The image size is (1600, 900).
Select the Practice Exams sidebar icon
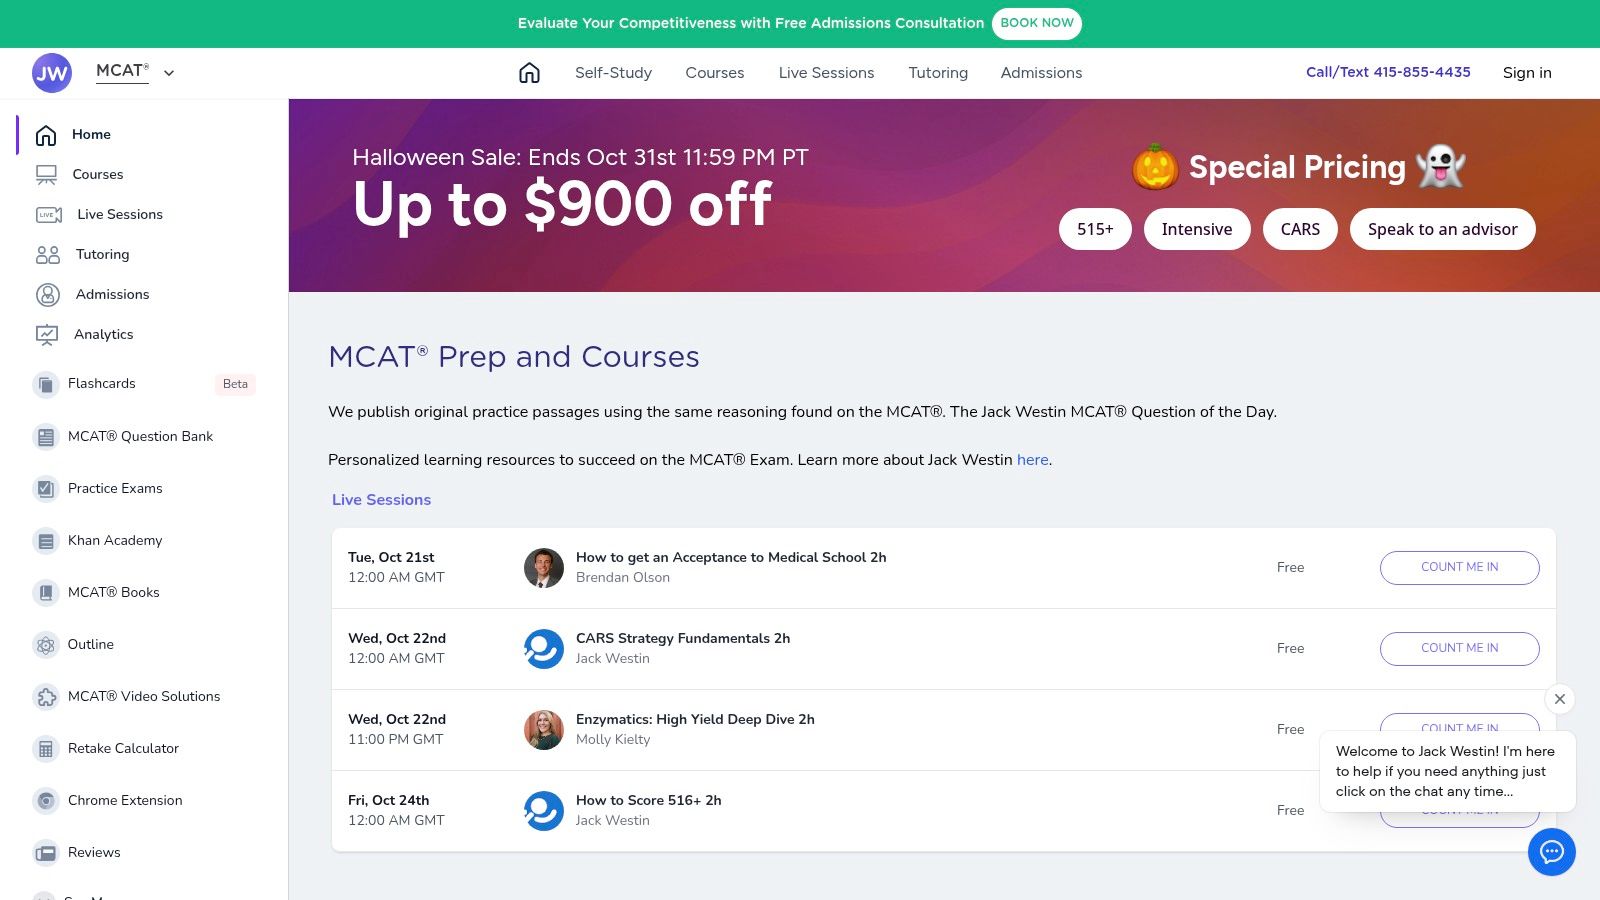[x=46, y=489]
